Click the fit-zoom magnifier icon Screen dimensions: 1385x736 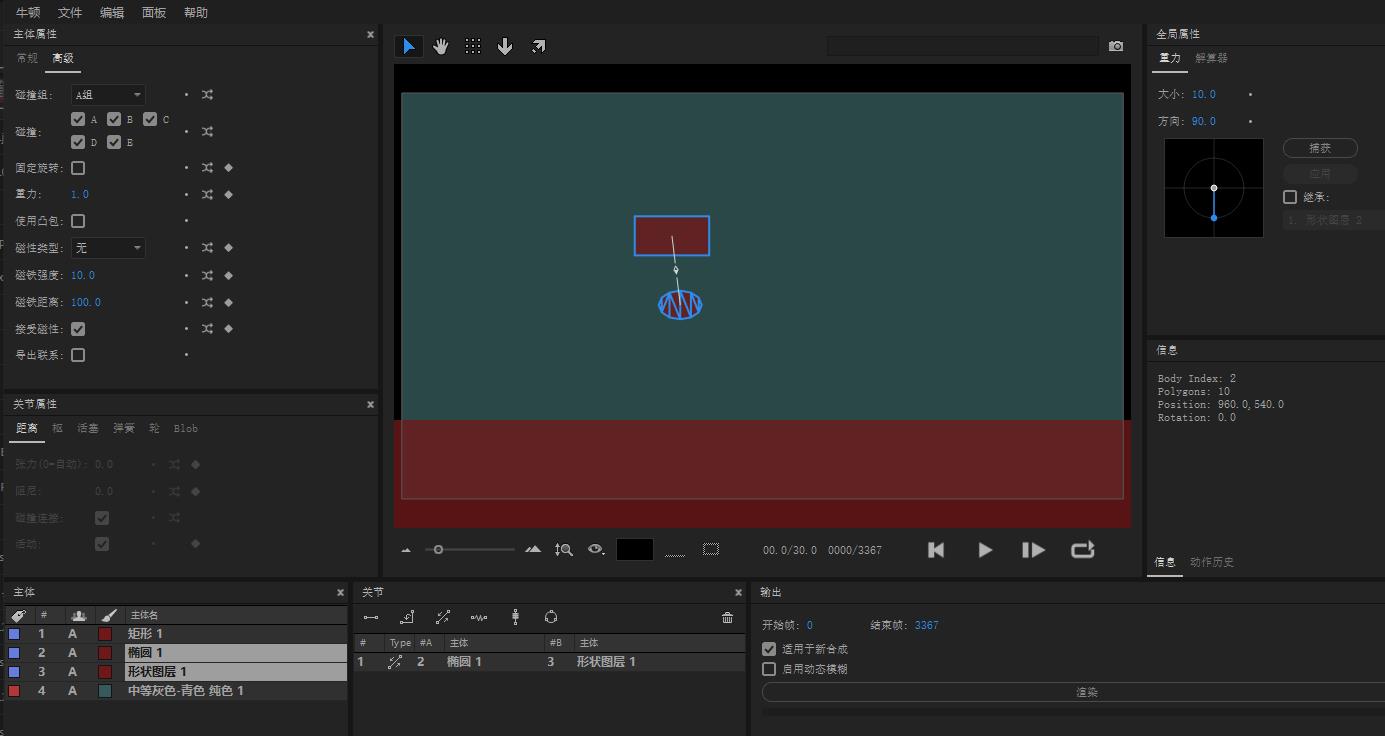click(x=564, y=549)
